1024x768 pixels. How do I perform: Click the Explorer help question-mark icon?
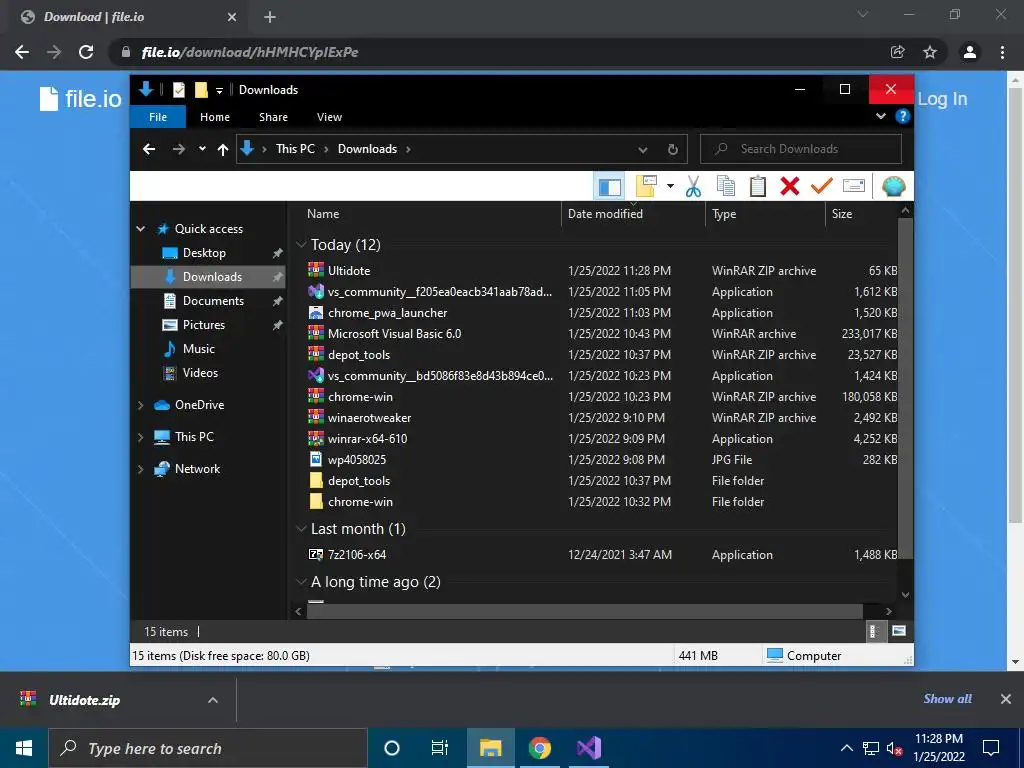pyautogui.click(x=903, y=117)
